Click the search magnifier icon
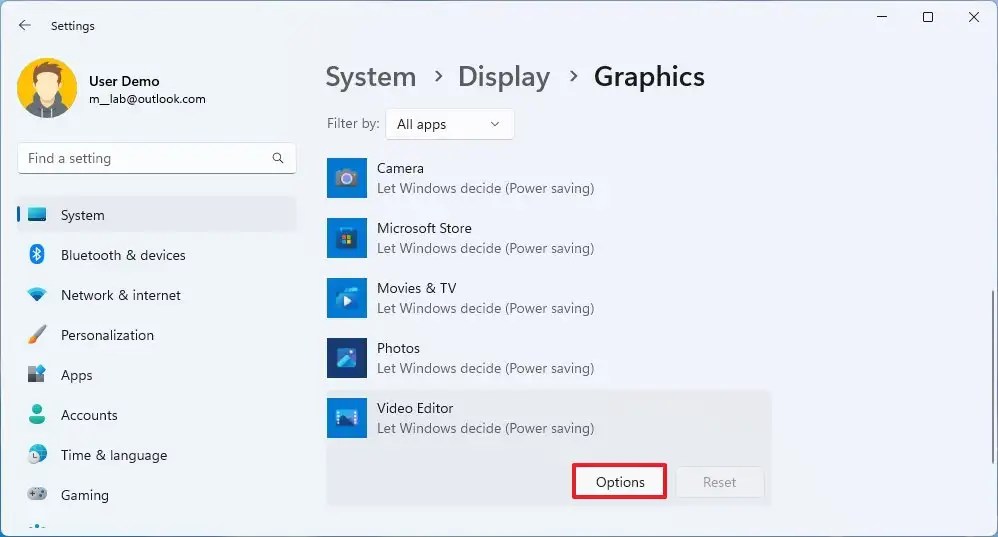This screenshot has width=998, height=537. click(x=278, y=158)
